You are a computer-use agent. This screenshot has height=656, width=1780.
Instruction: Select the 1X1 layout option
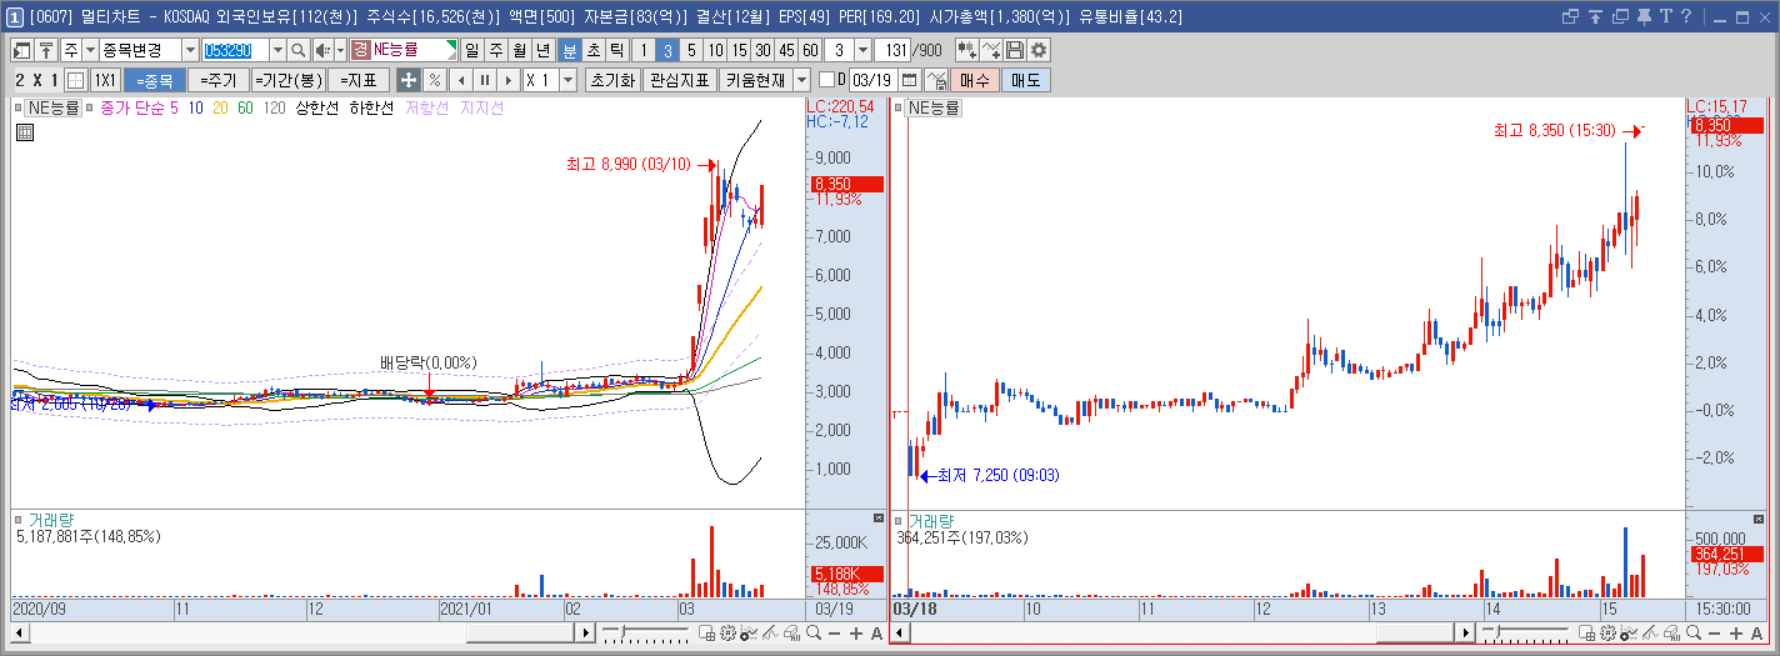click(x=105, y=80)
